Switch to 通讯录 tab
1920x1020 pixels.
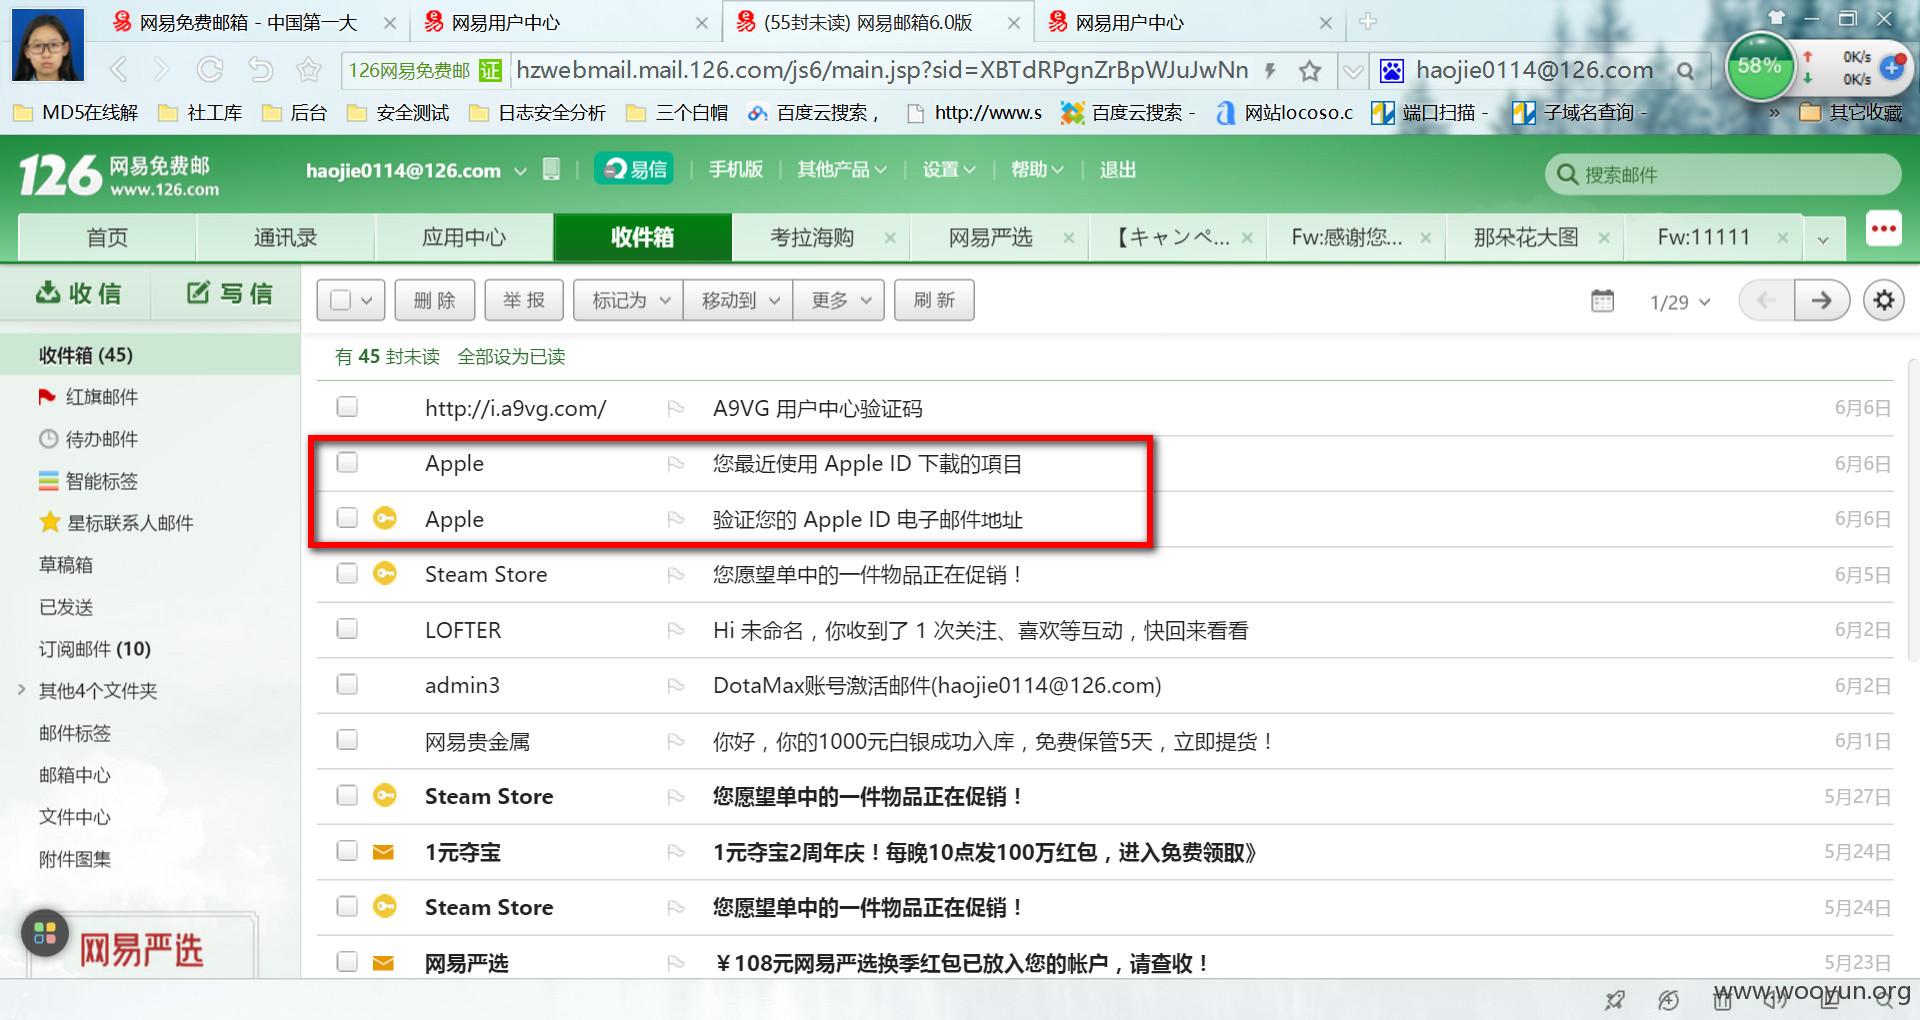(285, 238)
